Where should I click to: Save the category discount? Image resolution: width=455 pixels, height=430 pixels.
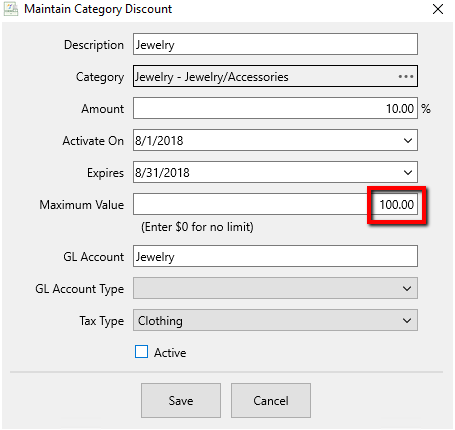point(181,400)
